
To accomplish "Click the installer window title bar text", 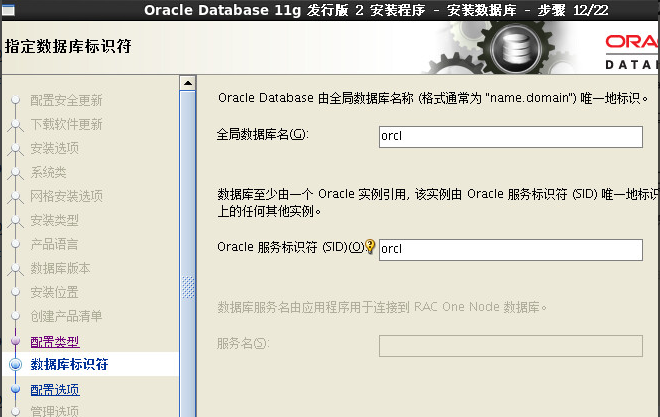I will [x=376, y=10].
